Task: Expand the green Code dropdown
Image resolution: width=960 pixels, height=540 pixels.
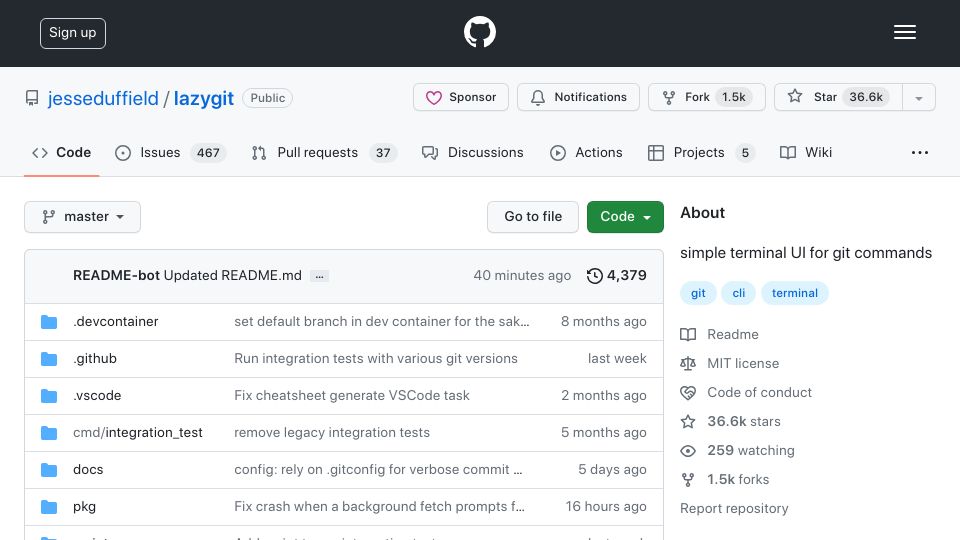Action: [625, 217]
